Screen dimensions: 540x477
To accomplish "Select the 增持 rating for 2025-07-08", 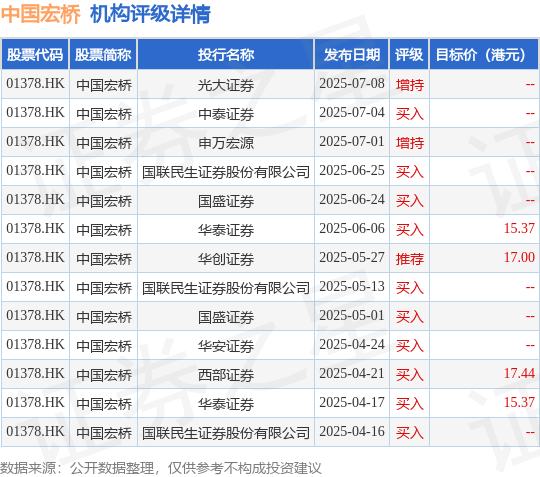I will coord(409,85).
